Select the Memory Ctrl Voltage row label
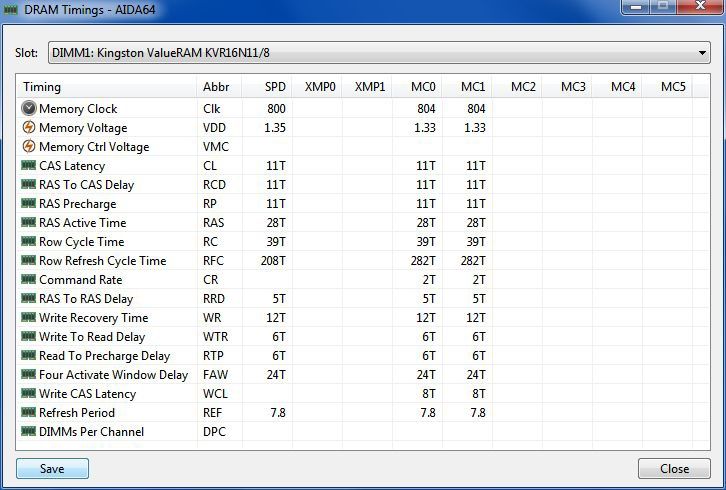This screenshot has width=726, height=490. (x=94, y=147)
